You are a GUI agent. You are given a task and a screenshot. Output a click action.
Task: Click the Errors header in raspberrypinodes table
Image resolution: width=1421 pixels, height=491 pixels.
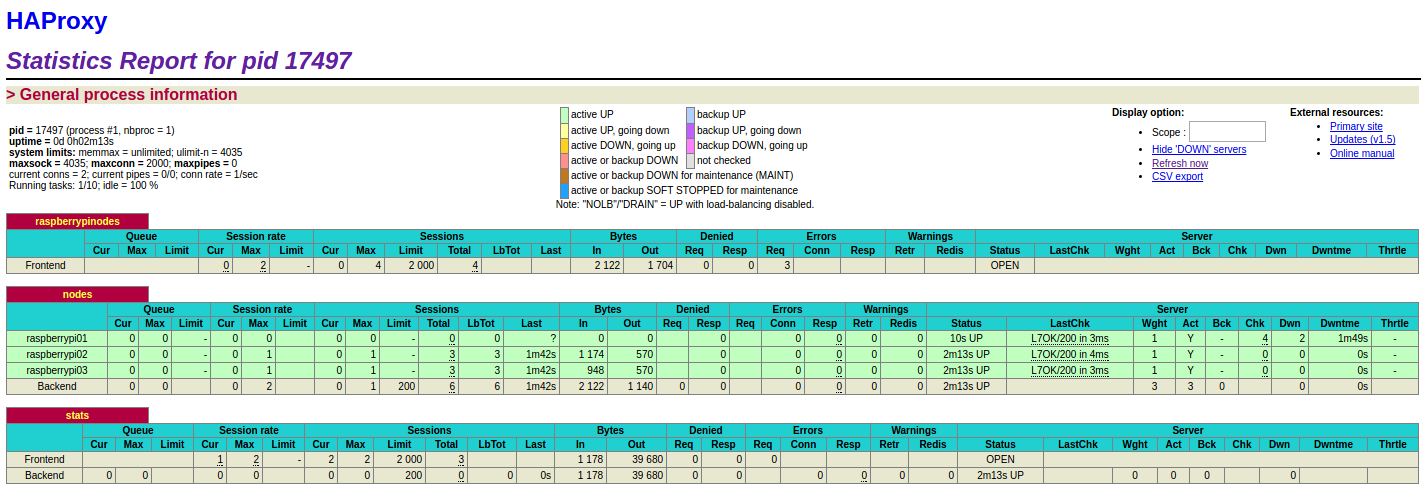point(821,237)
